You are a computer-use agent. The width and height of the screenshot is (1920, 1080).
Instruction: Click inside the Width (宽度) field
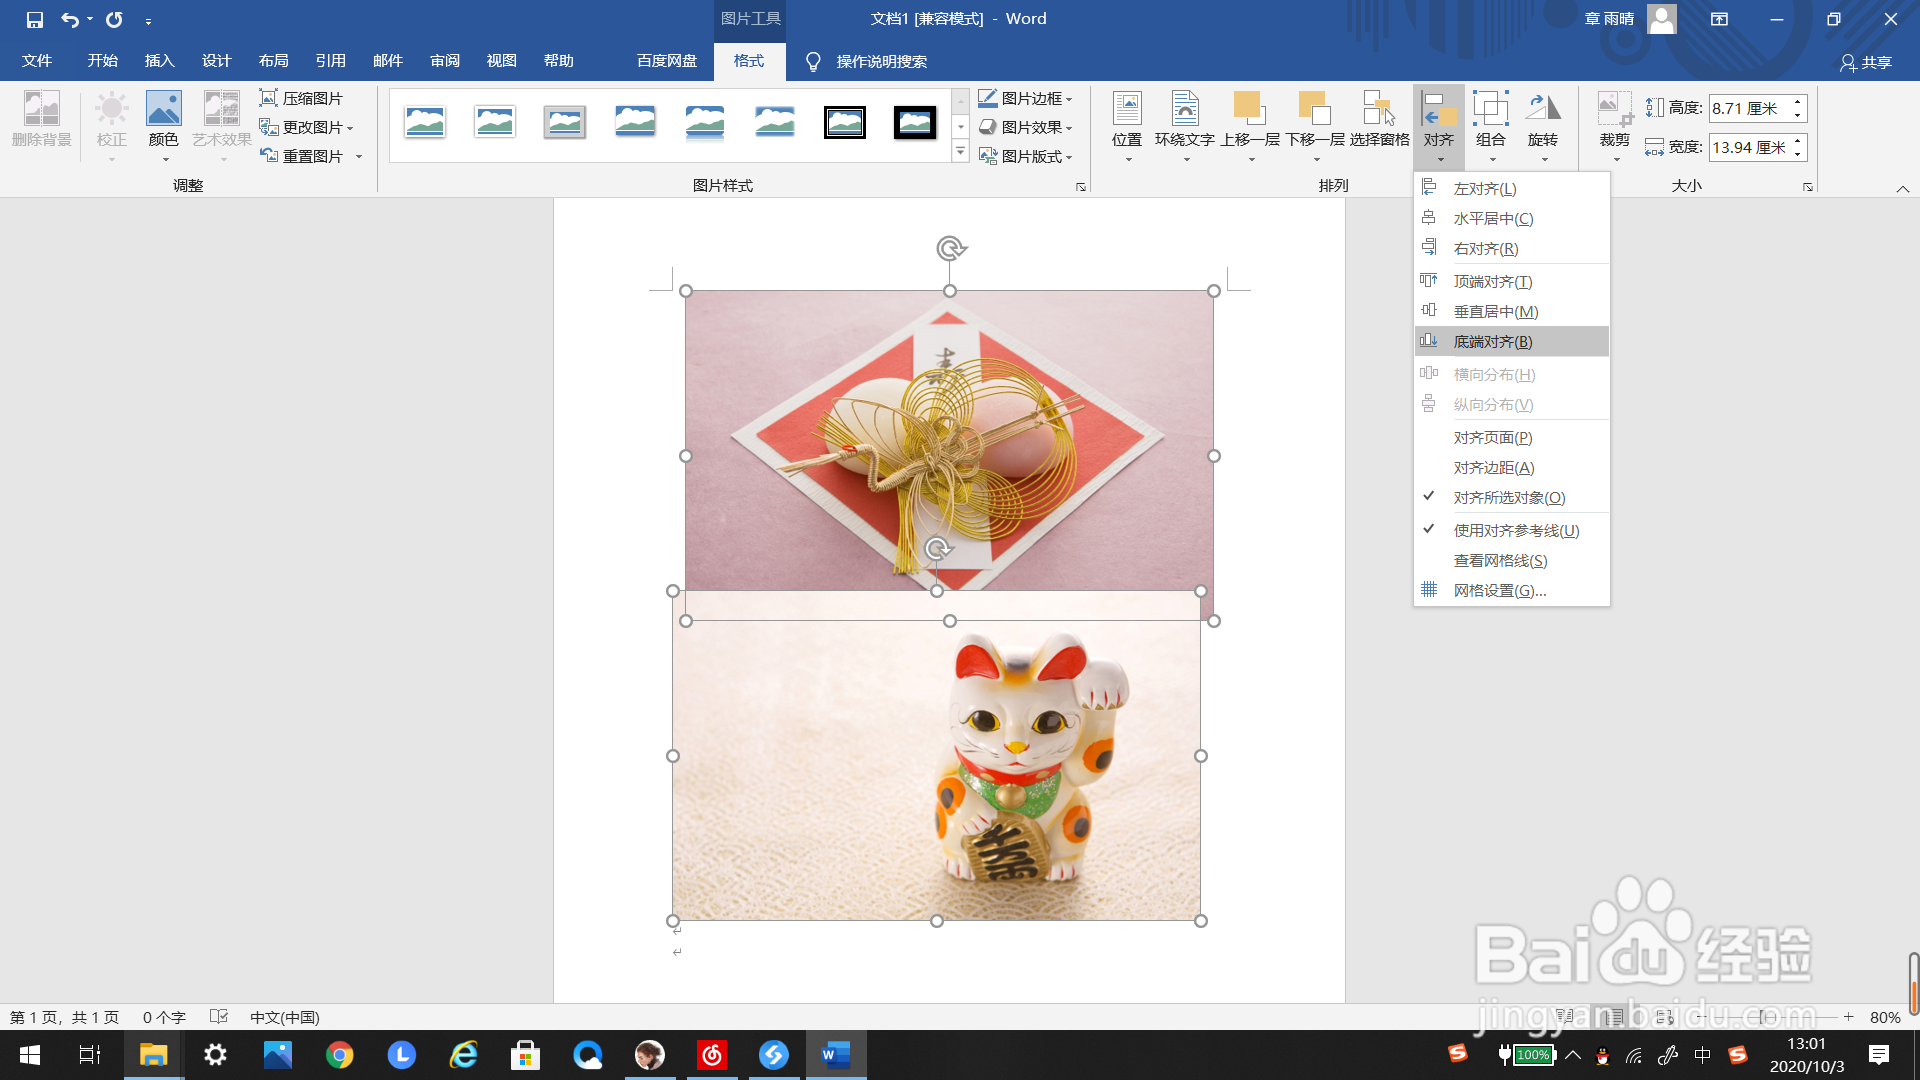1749,147
